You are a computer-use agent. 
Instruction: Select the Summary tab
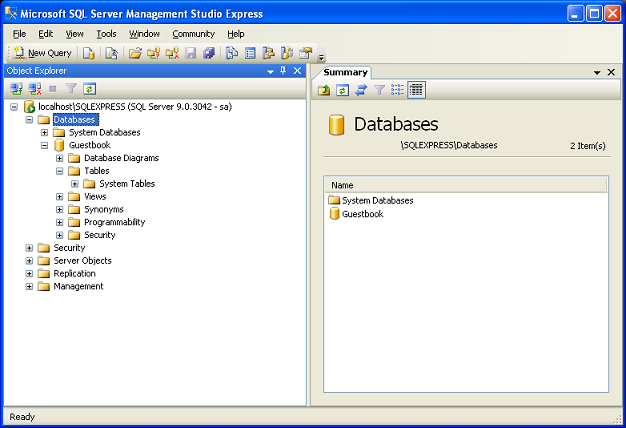(x=345, y=72)
